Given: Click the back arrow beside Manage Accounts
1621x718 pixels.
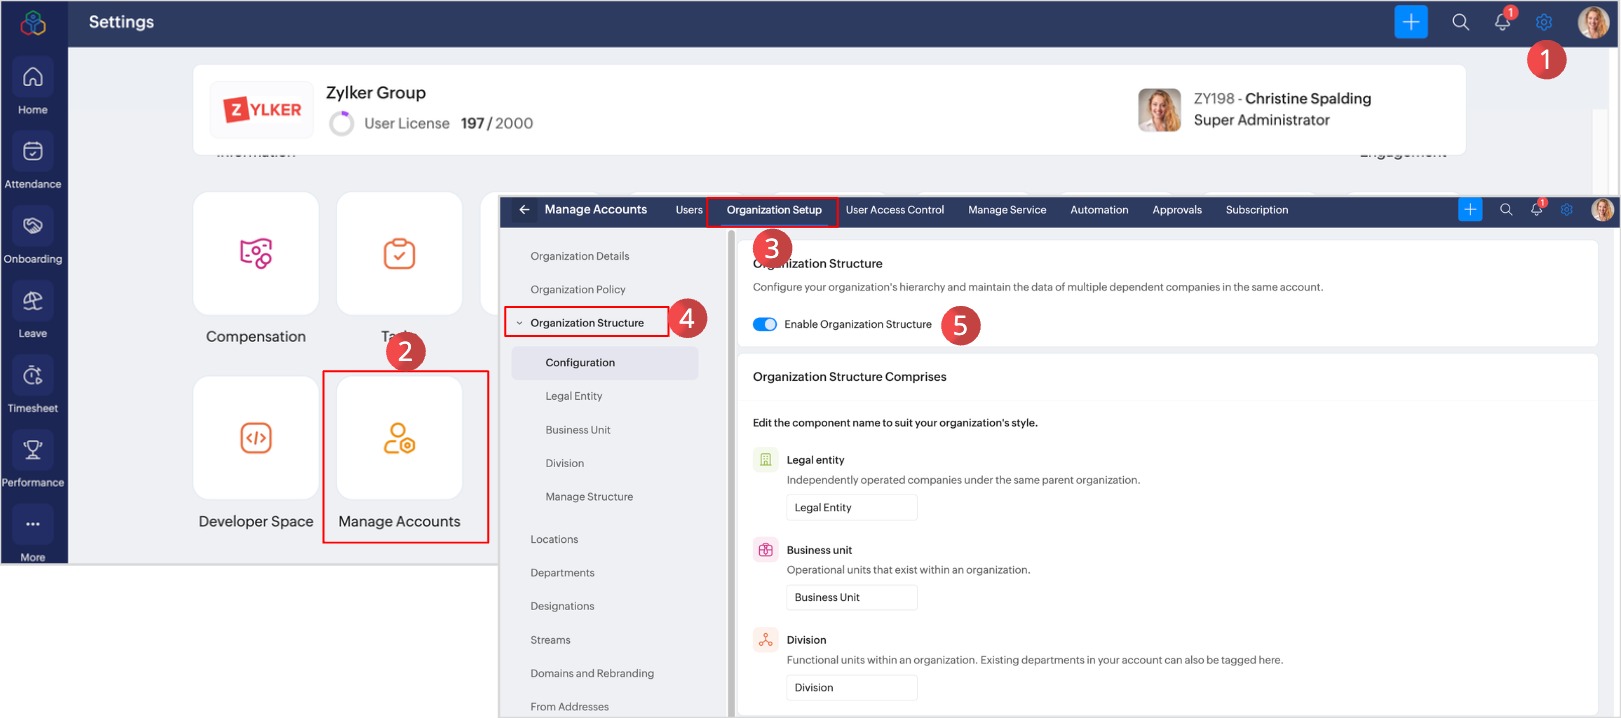Looking at the screenshot, I should pyautogui.click(x=524, y=210).
